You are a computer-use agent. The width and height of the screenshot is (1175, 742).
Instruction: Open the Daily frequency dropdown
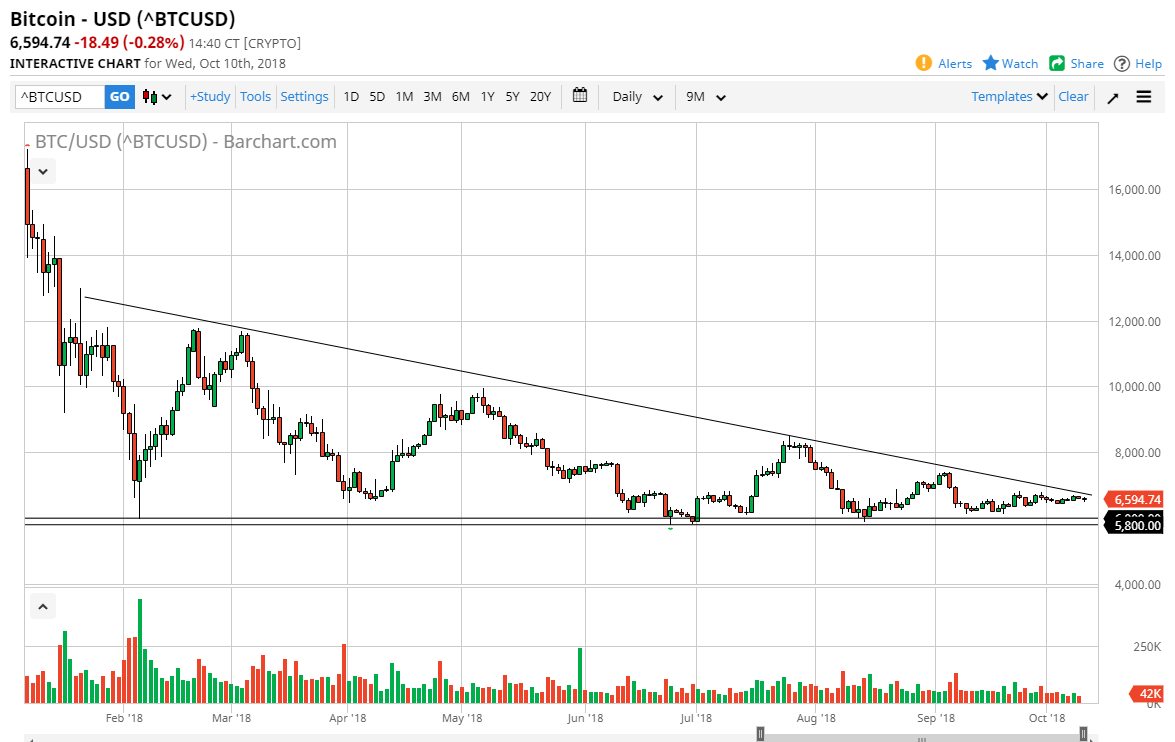pos(635,96)
